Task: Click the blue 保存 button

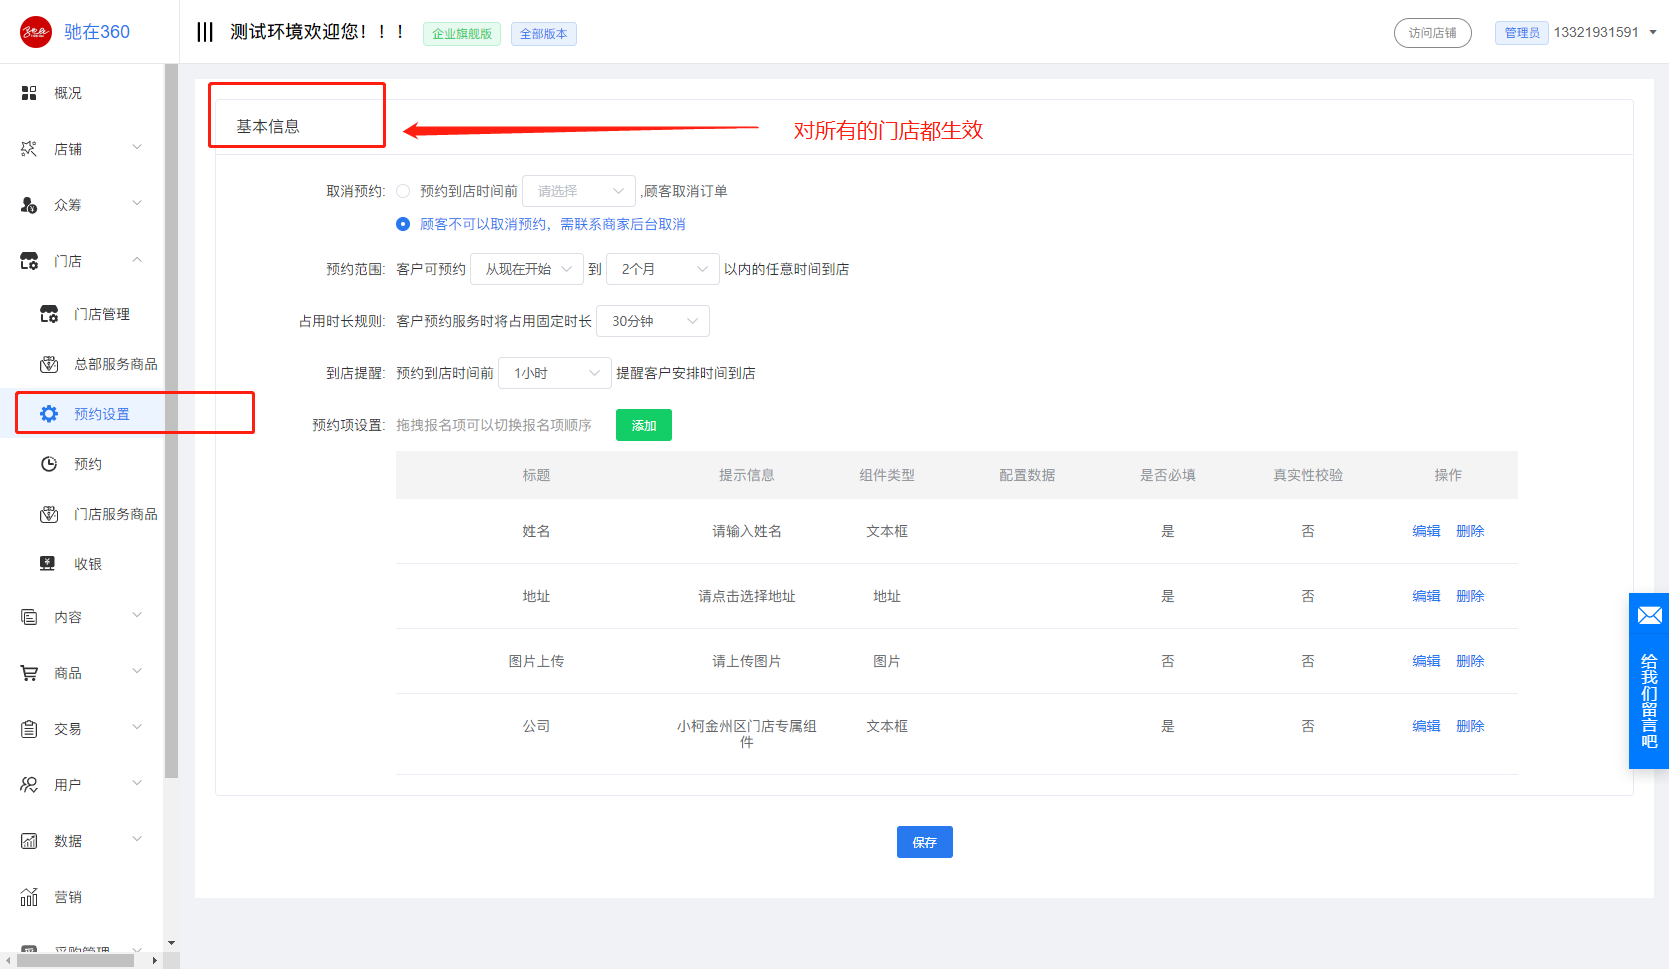Action: [925, 842]
